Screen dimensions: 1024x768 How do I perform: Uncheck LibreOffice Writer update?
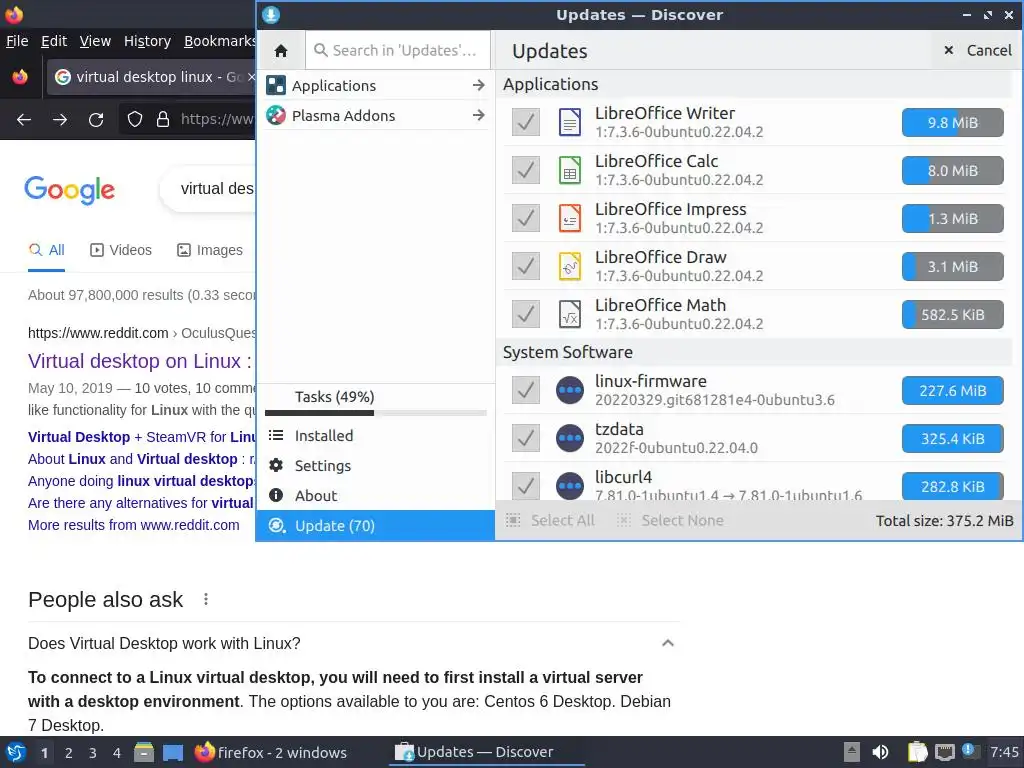(526, 122)
